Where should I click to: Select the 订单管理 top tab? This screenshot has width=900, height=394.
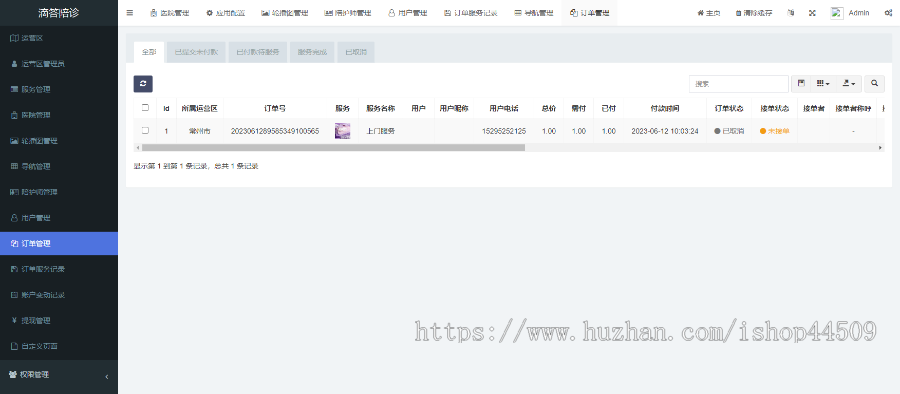589,13
